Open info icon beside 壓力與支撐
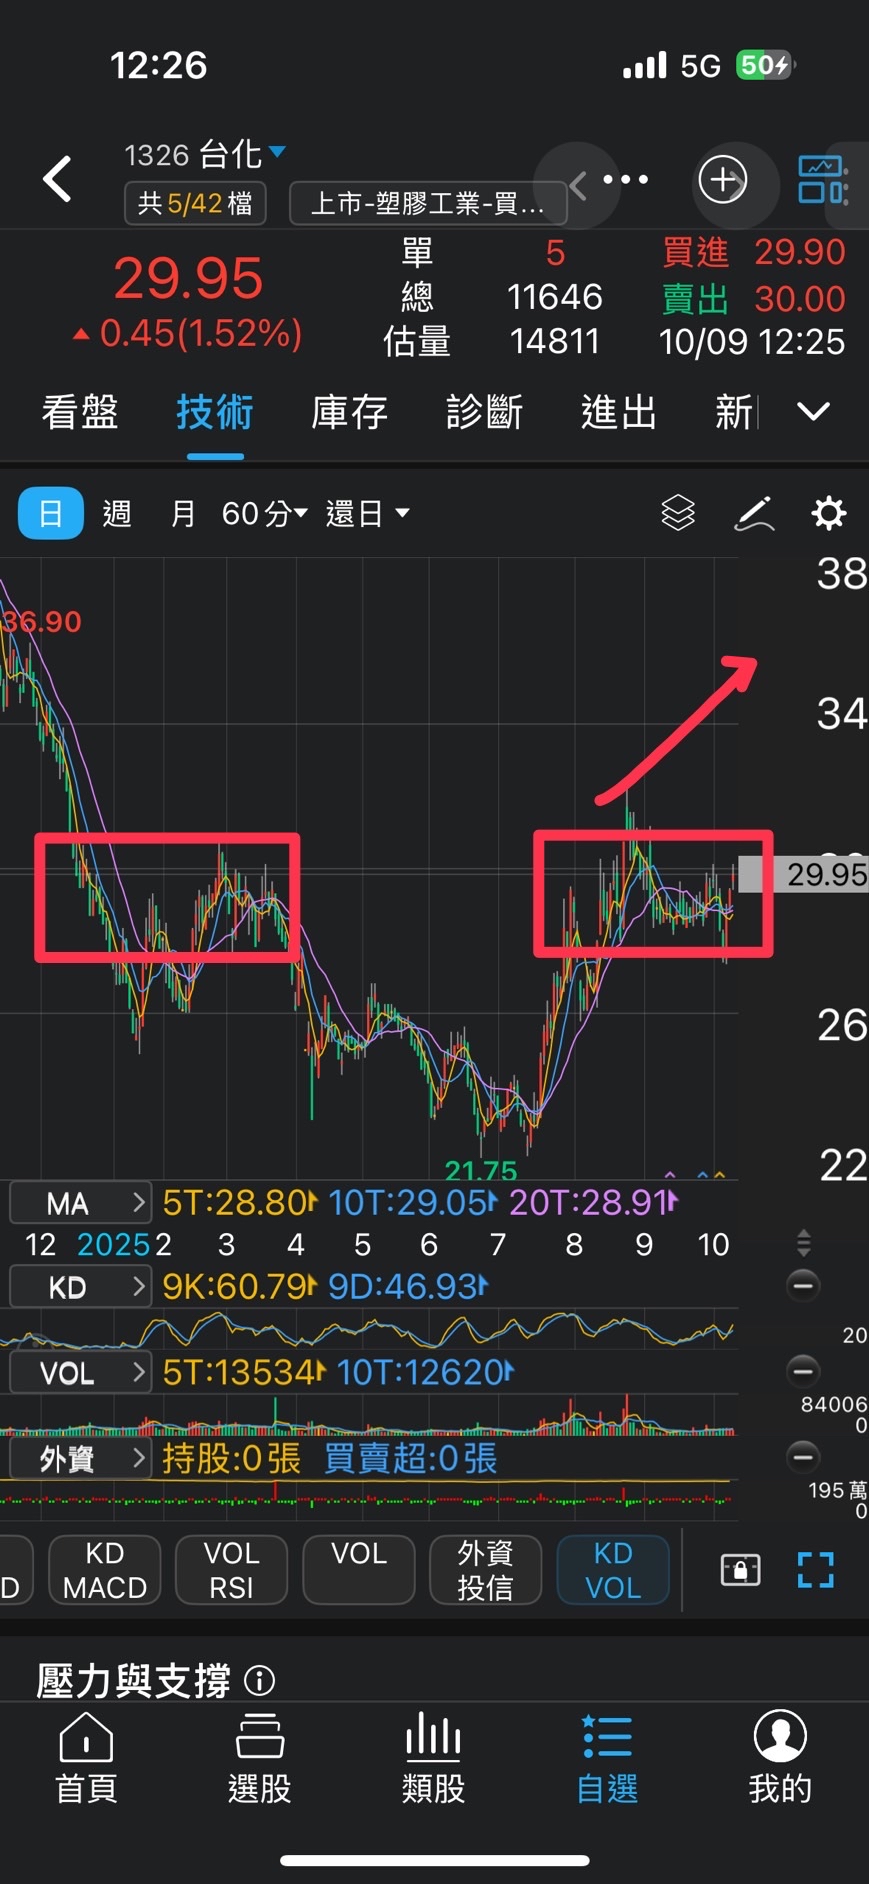Screen dimensions: 869x1884 pos(260,1680)
